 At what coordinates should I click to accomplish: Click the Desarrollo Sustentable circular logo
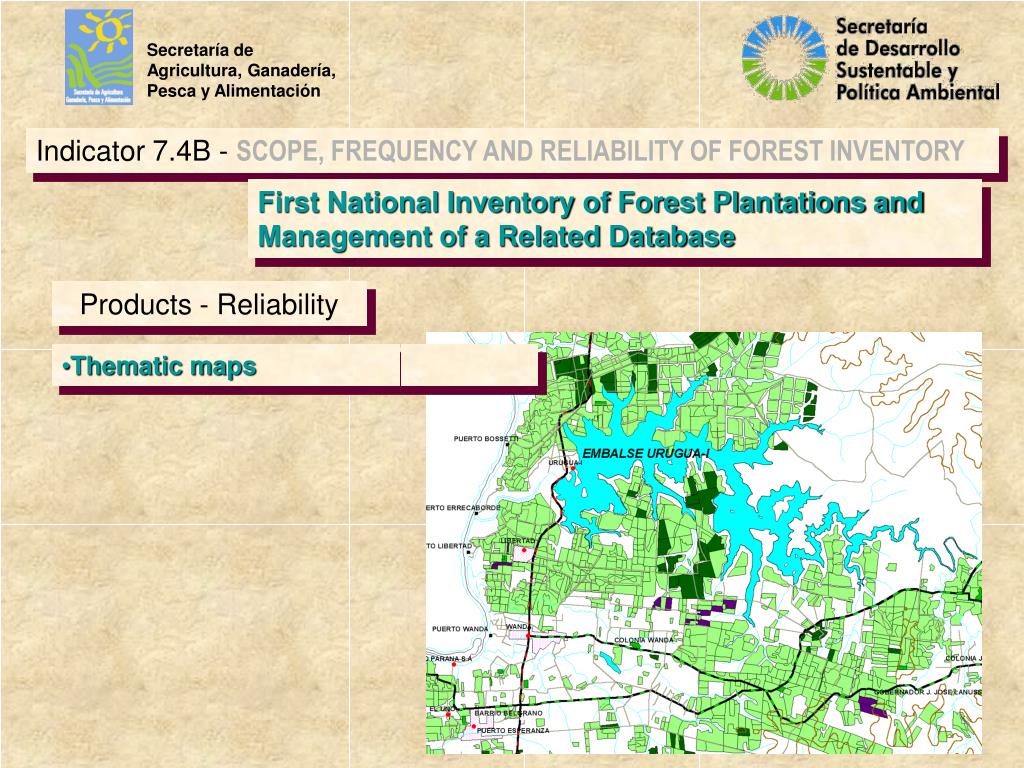click(x=784, y=58)
